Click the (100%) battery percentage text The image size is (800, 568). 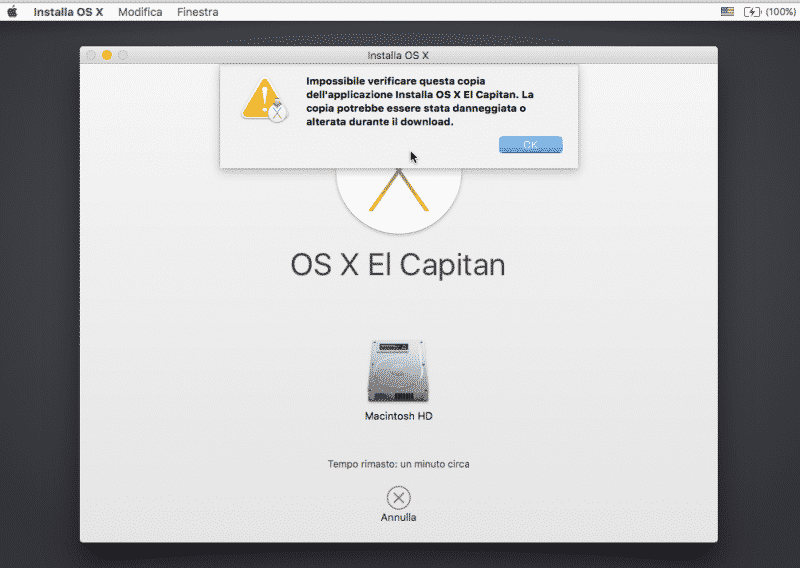(781, 12)
